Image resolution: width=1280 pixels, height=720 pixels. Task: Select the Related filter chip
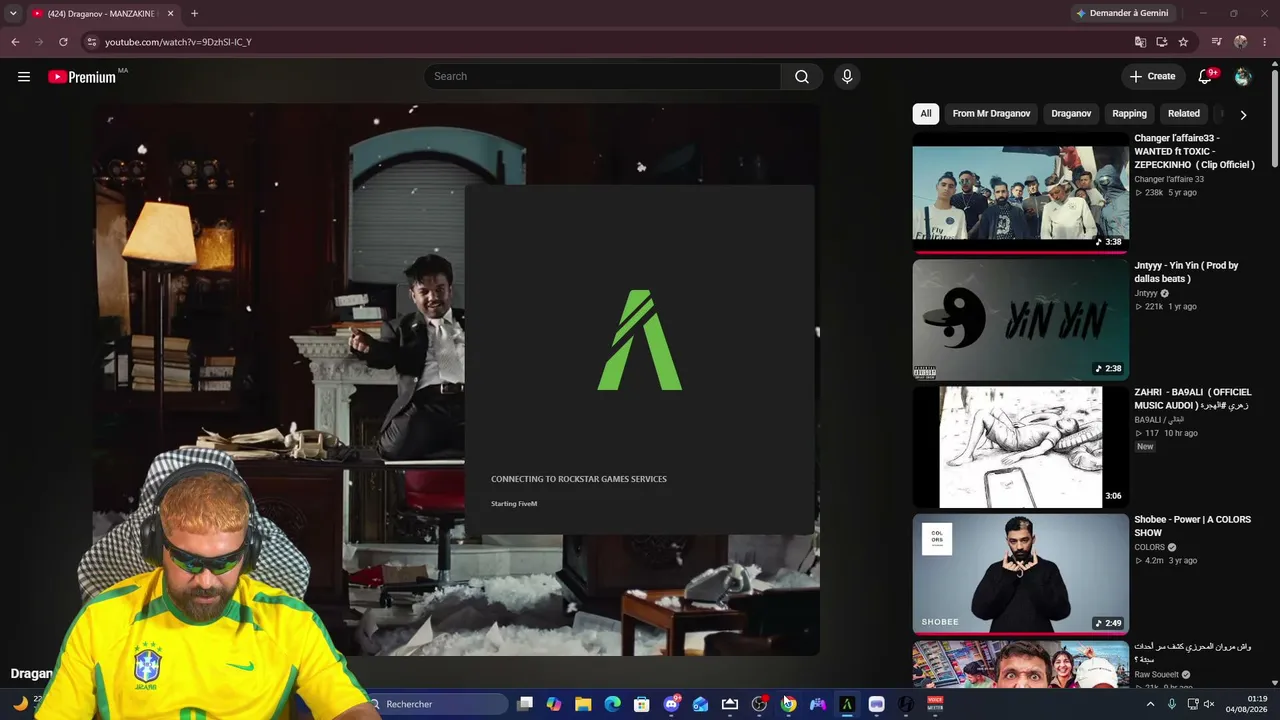1184,114
